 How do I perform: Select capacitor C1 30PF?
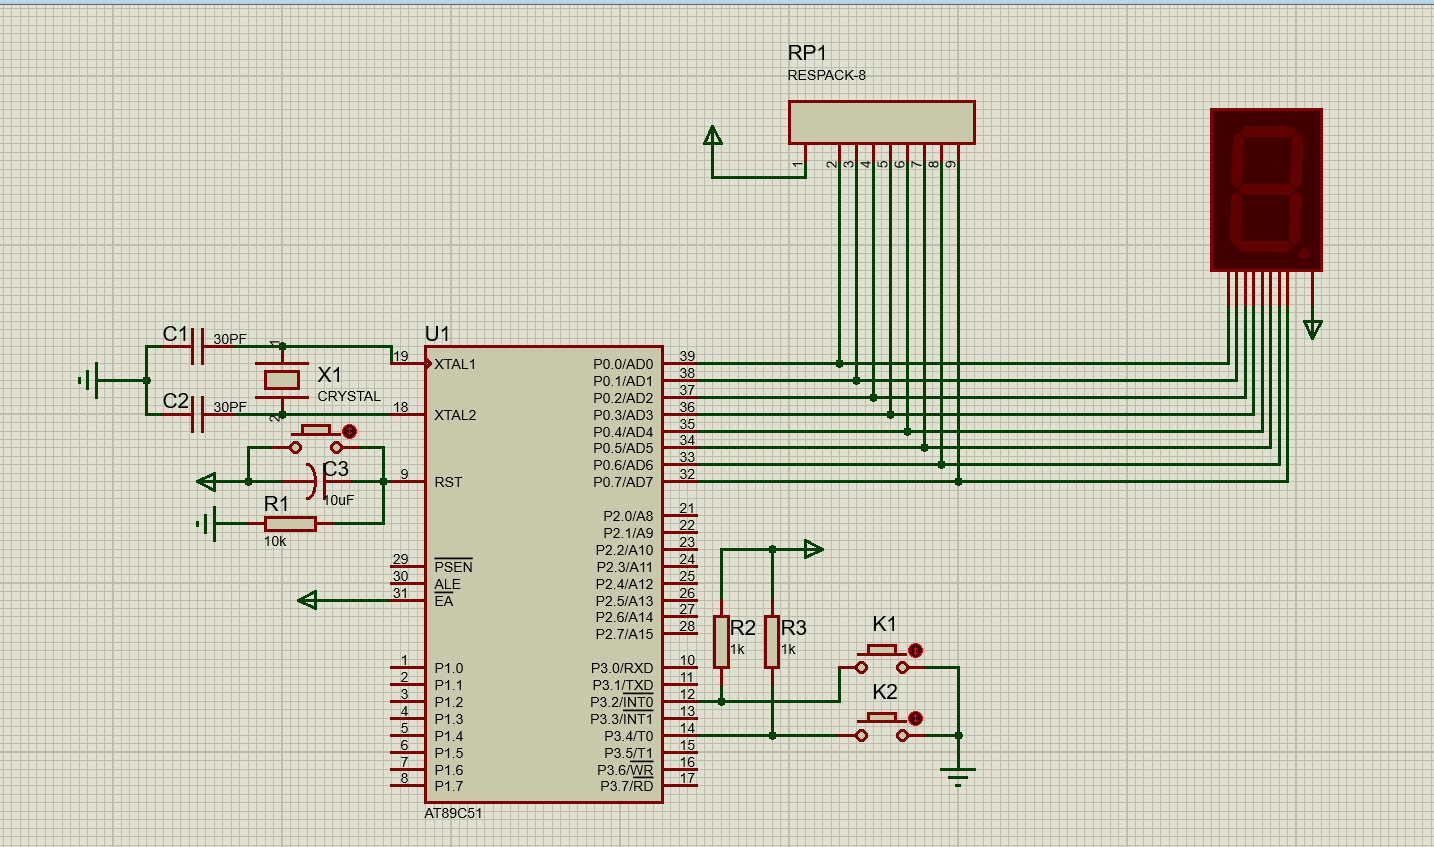198,347
